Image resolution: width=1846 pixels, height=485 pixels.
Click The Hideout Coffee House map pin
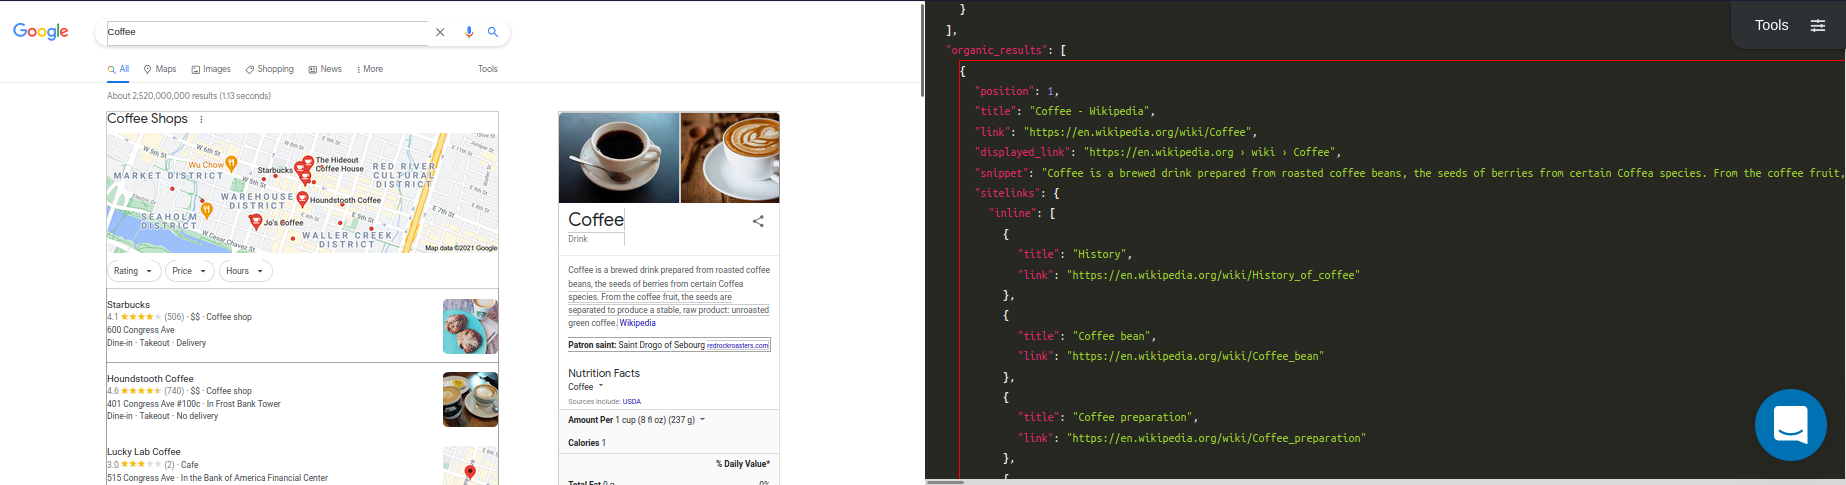(308, 162)
